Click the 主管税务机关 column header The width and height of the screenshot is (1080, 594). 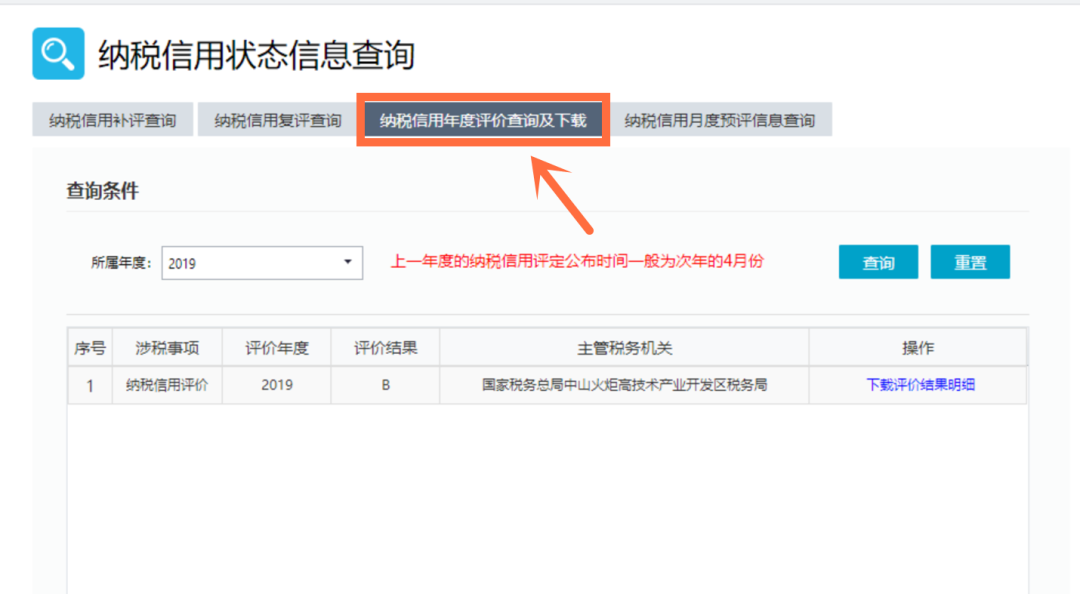click(x=624, y=348)
